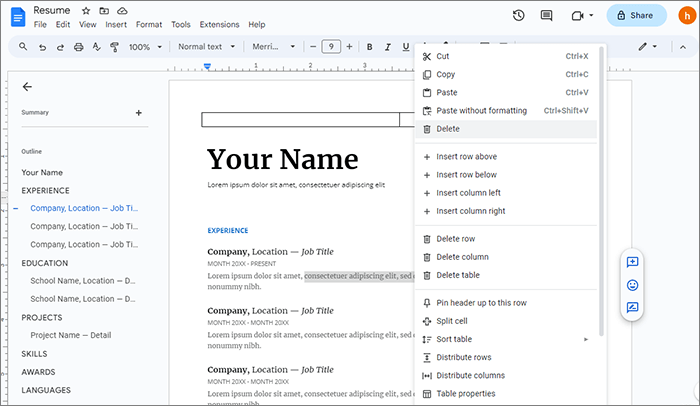The width and height of the screenshot is (700, 406).
Task: Select Insert row above
Action: tap(506, 157)
